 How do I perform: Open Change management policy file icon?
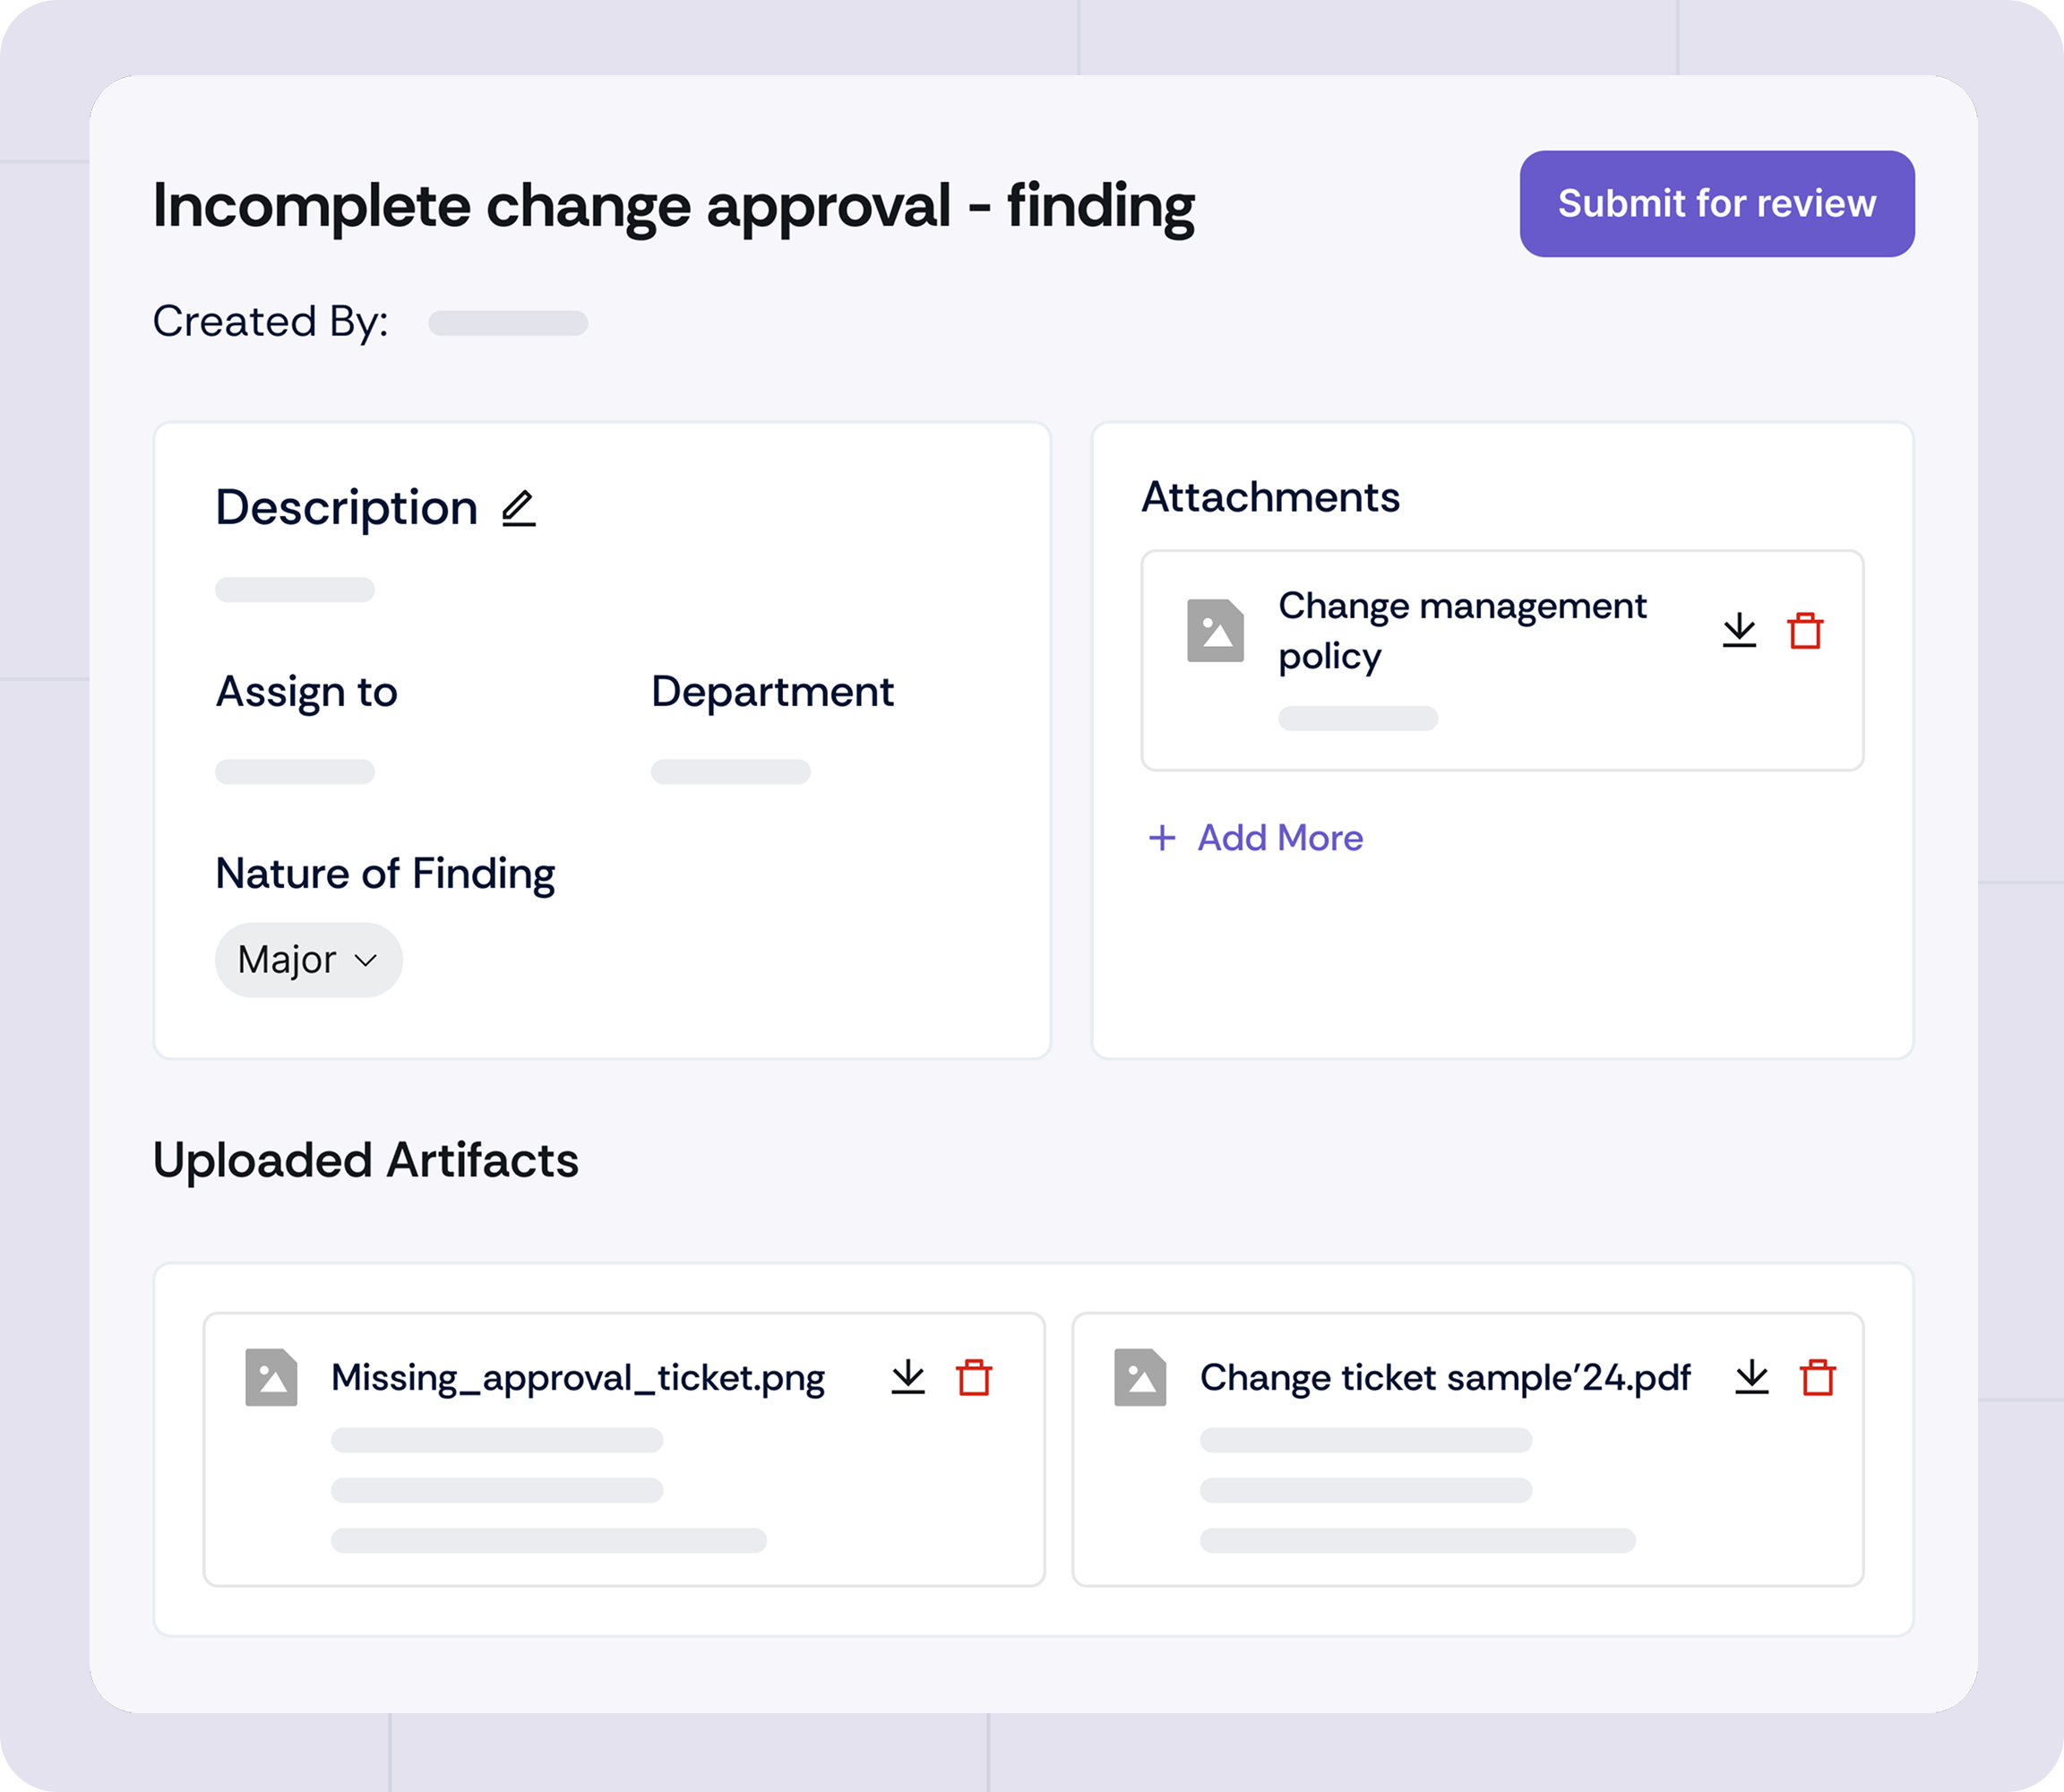(1215, 630)
